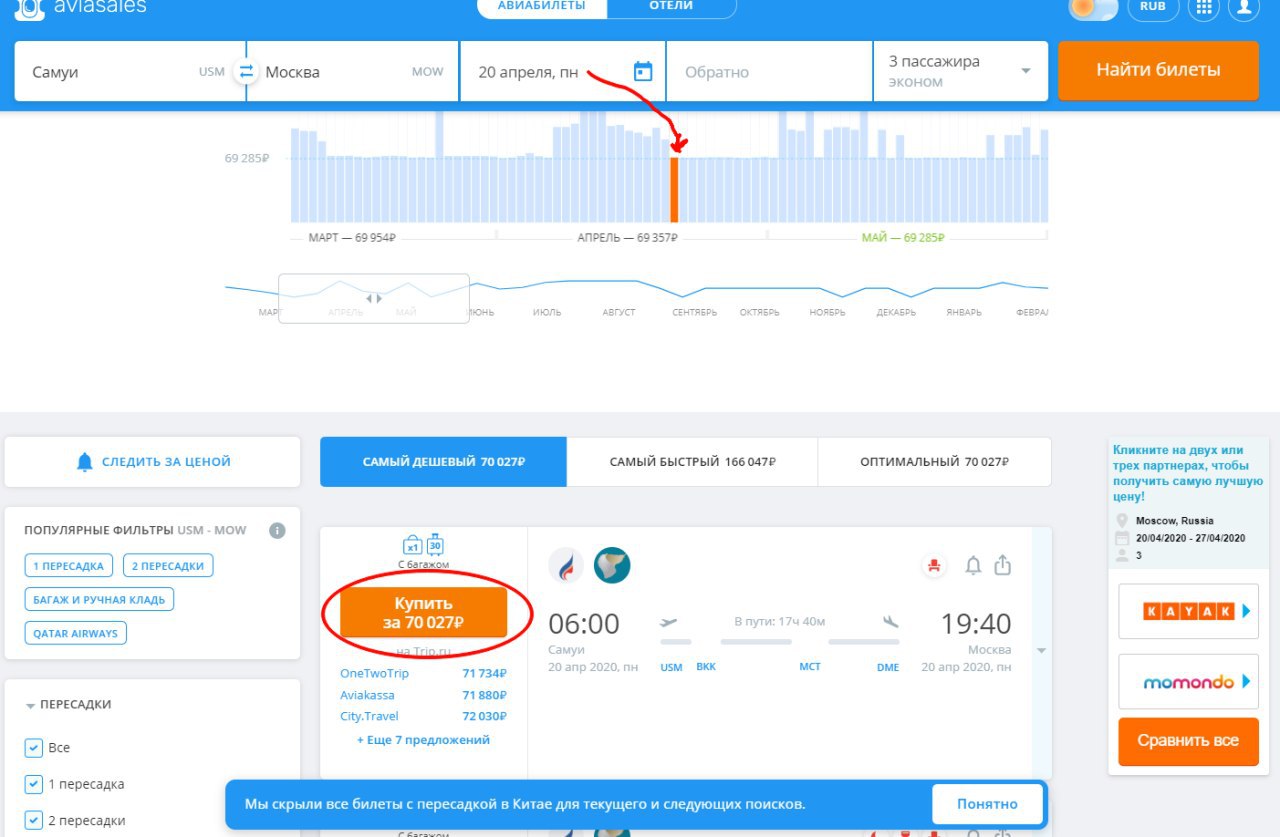
Task: Open the user profile icon
Action: (x=1243, y=6)
